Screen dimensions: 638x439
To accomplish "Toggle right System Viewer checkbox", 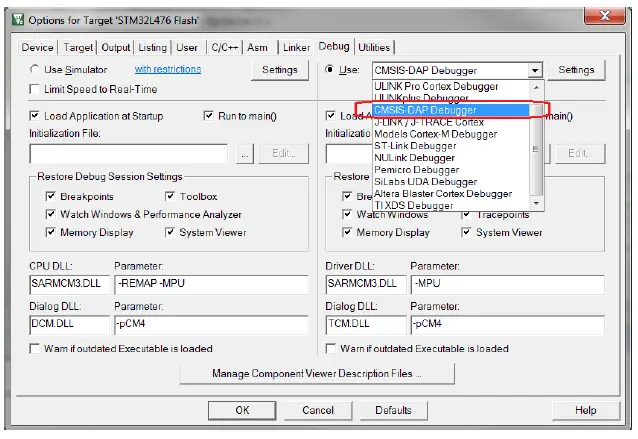I will coord(466,232).
